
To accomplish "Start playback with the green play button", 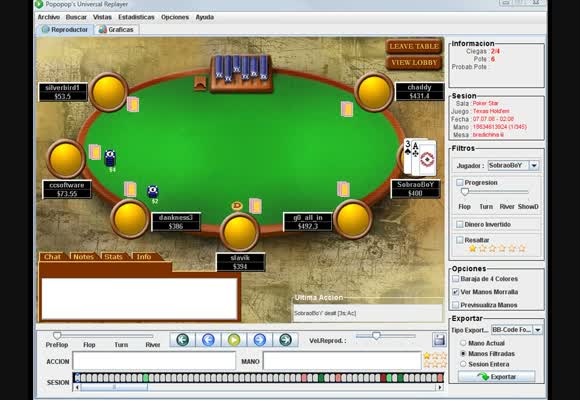I will pyautogui.click(x=234, y=339).
